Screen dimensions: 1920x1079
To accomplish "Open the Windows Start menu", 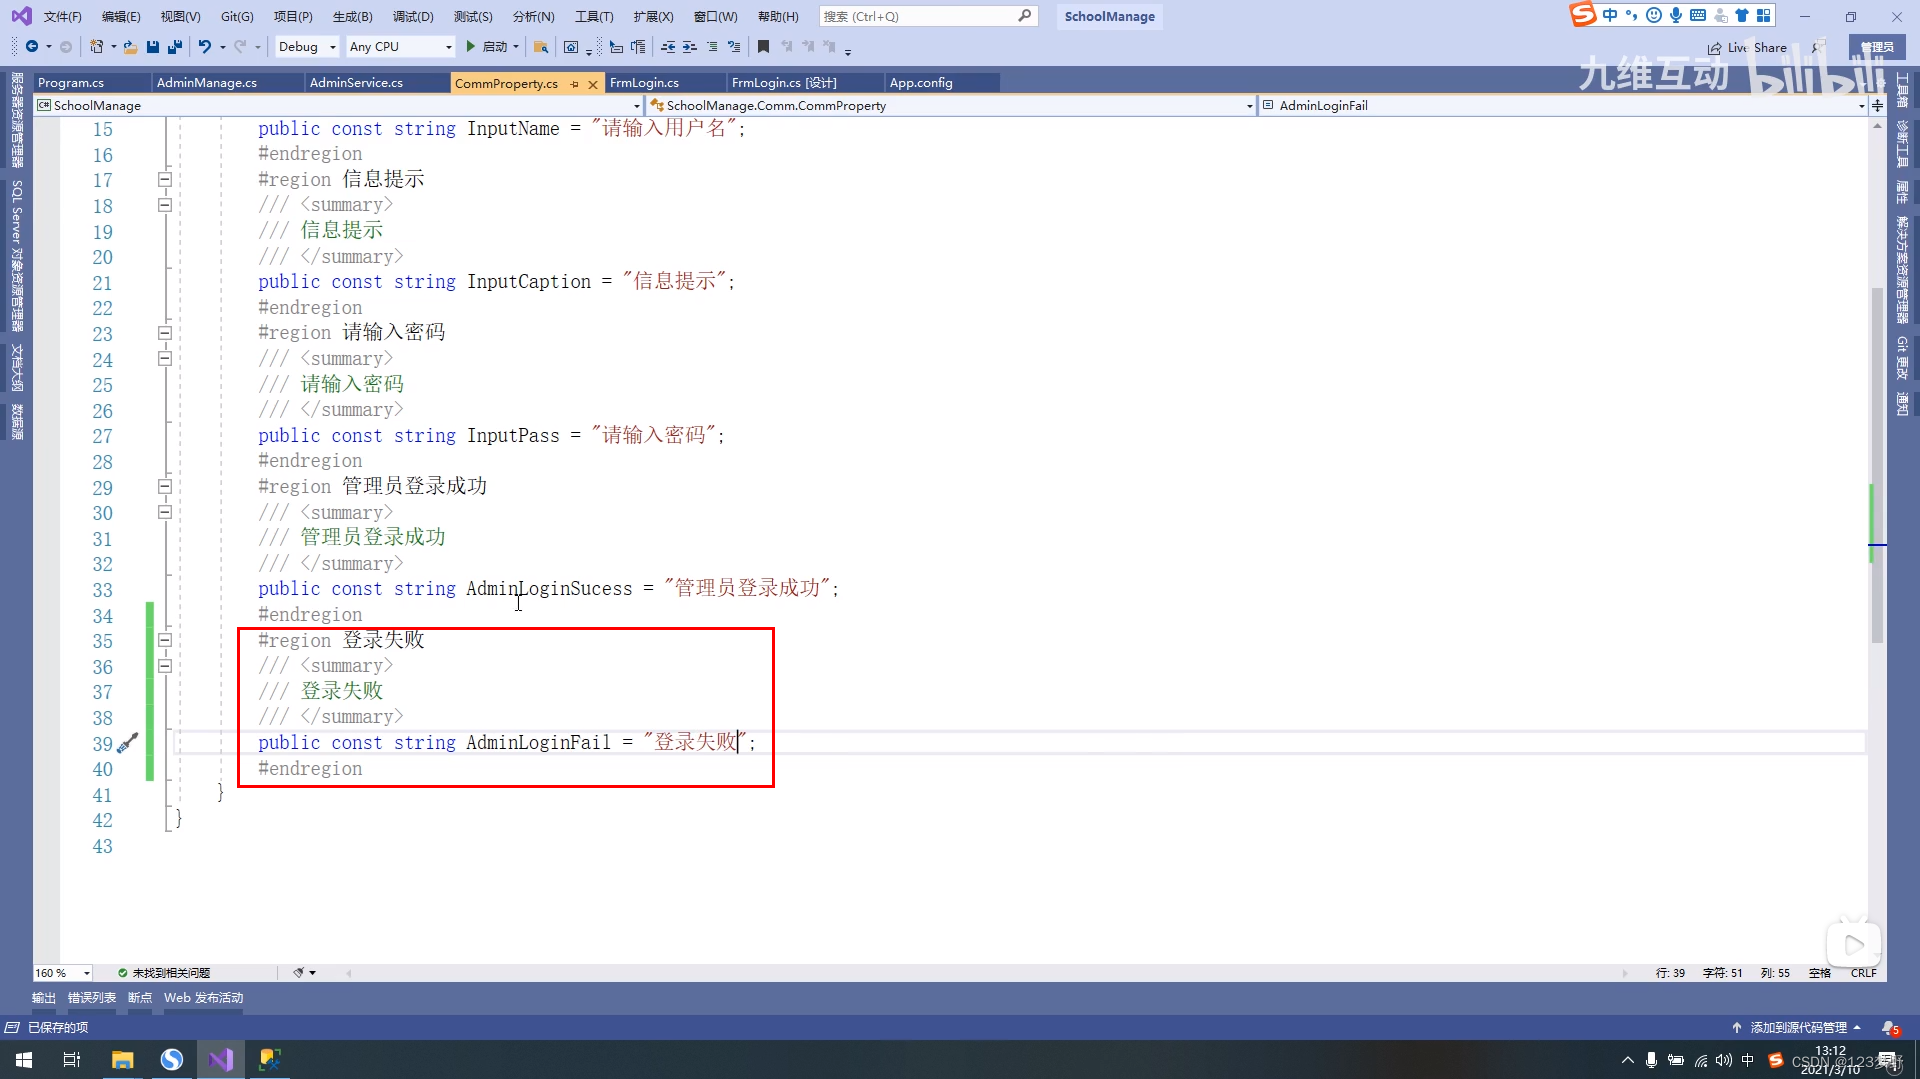I will 24,1059.
